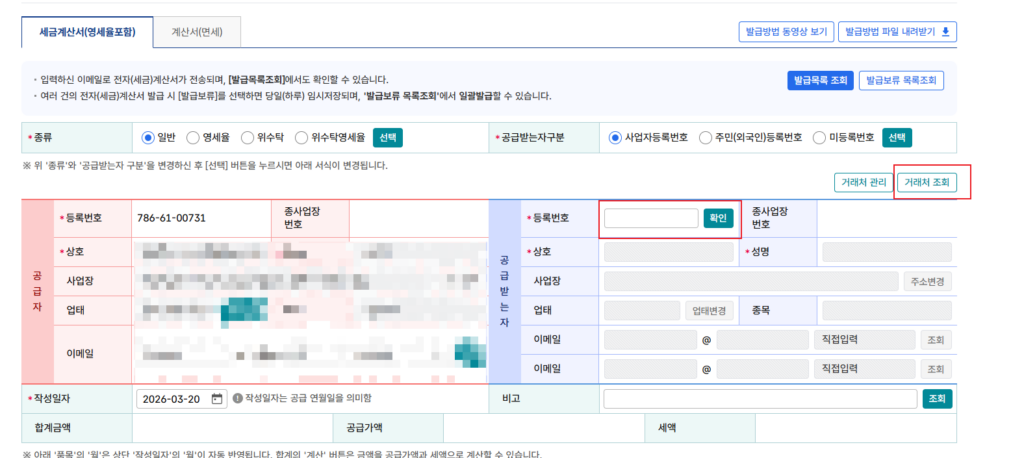
Task: Click the 성명 input field
Action: pos(887,252)
